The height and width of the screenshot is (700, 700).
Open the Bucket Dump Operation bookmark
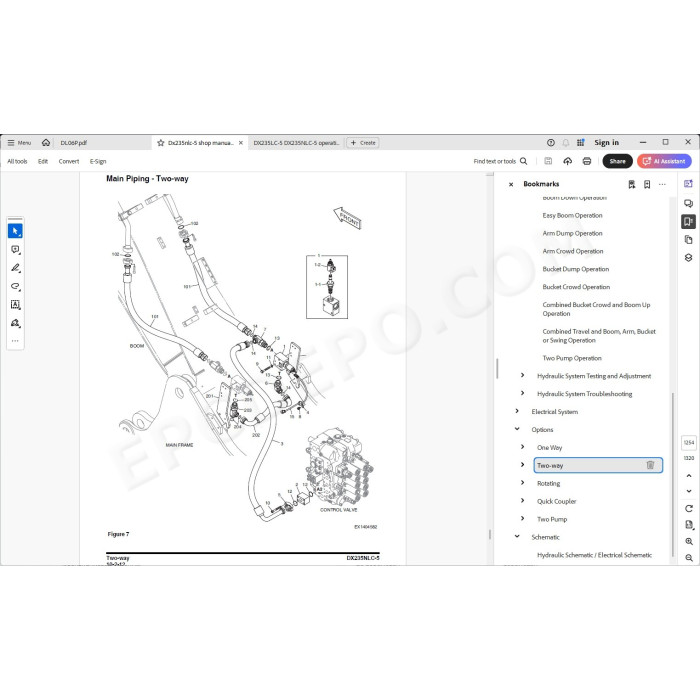576,269
